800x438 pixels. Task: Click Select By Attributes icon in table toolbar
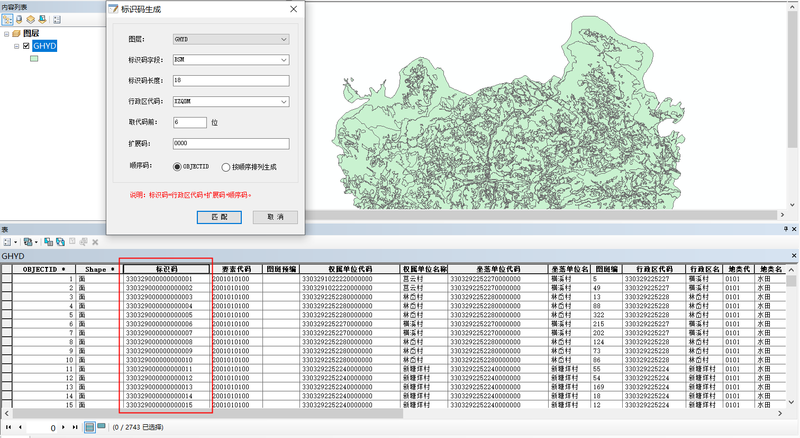pyautogui.click(x=48, y=242)
